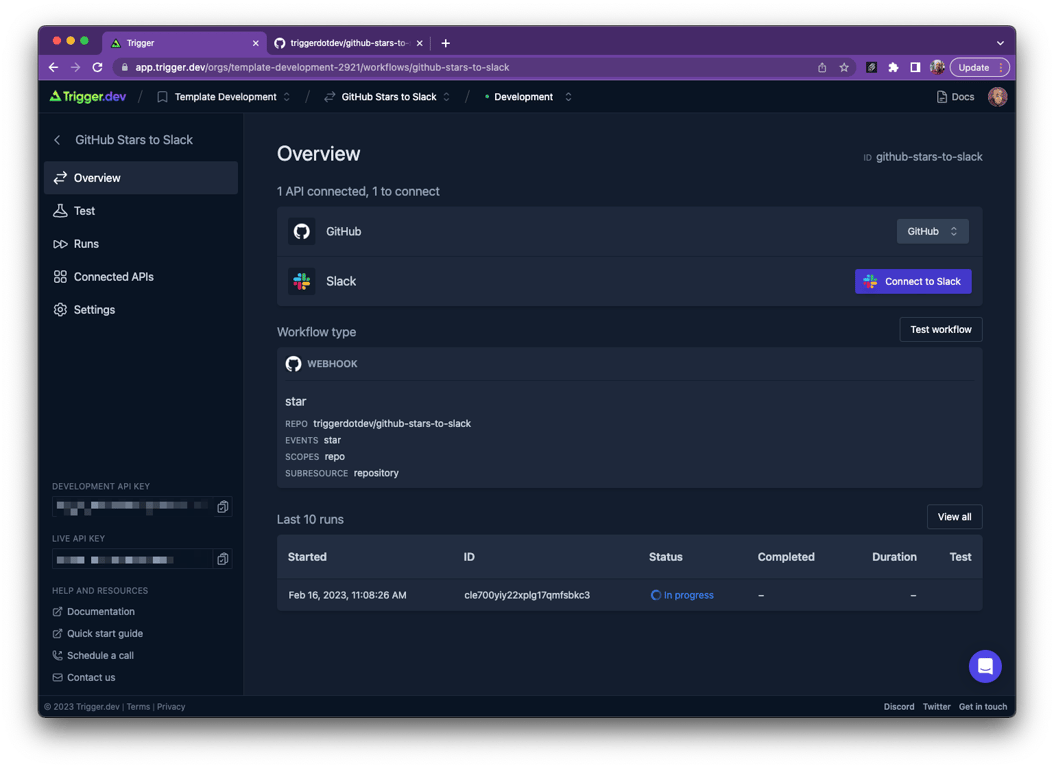Open Twitter link in footer
Image resolution: width=1054 pixels, height=768 pixels.
tap(936, 707)
